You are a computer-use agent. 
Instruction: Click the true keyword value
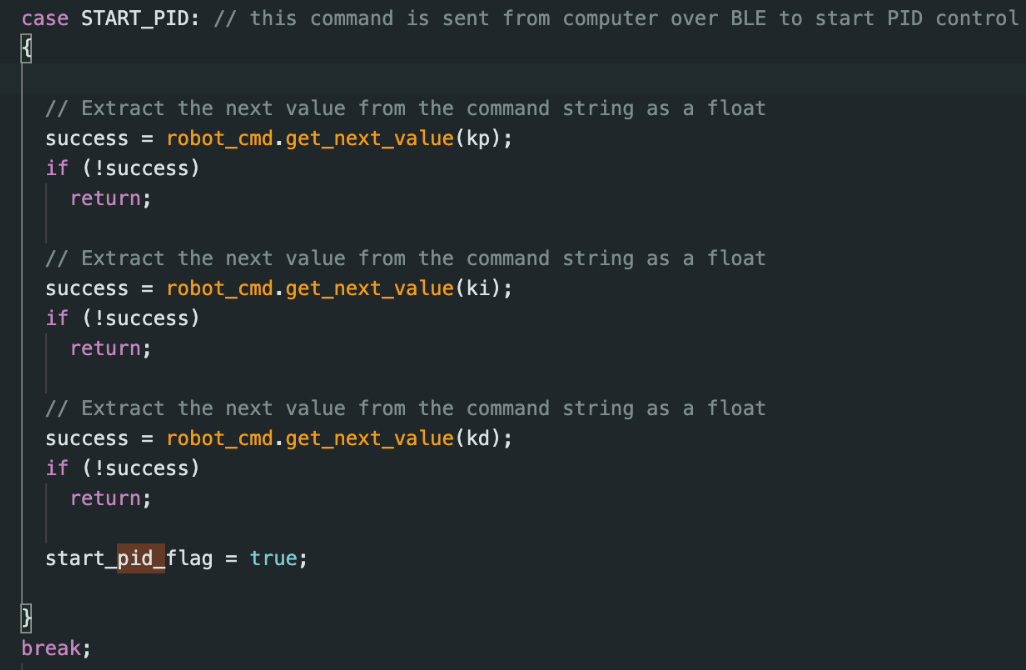273,558
